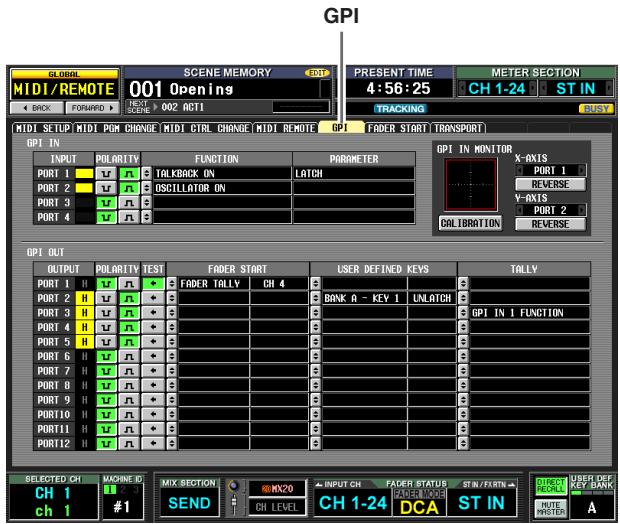The width and height of the screenshot is (620, 524).
Task: Open function selector for GPI IN PORT 4
Action: click(x=147, y=217)
